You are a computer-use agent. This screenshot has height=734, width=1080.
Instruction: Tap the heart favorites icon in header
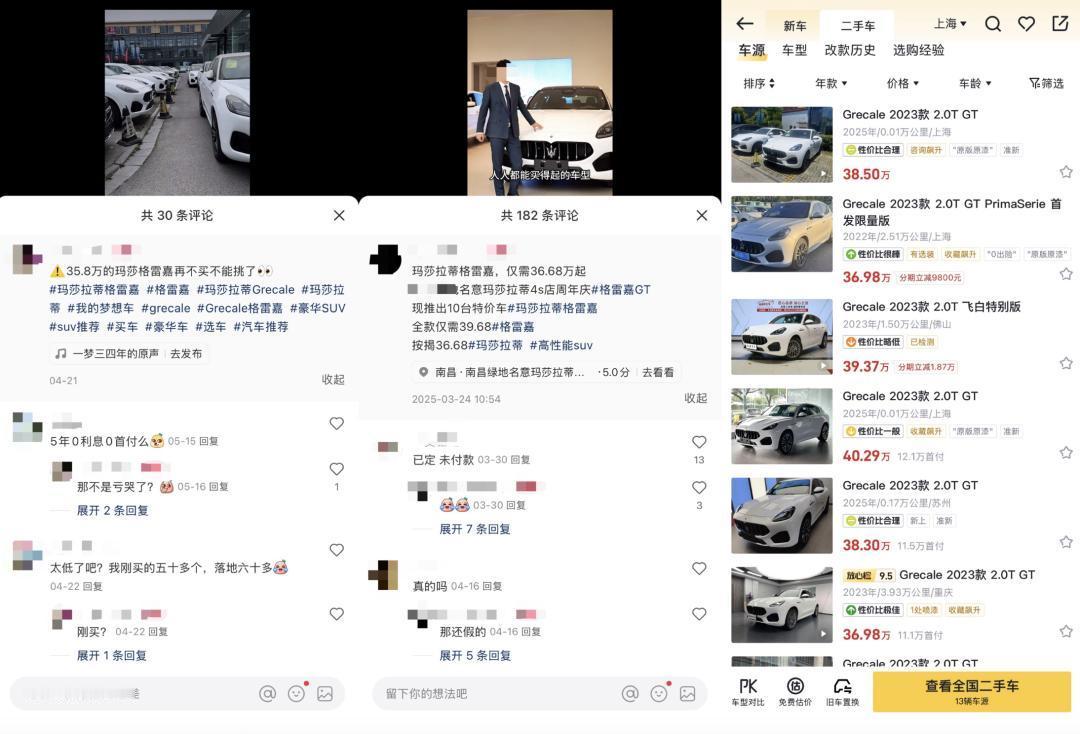pos(1026,24)
